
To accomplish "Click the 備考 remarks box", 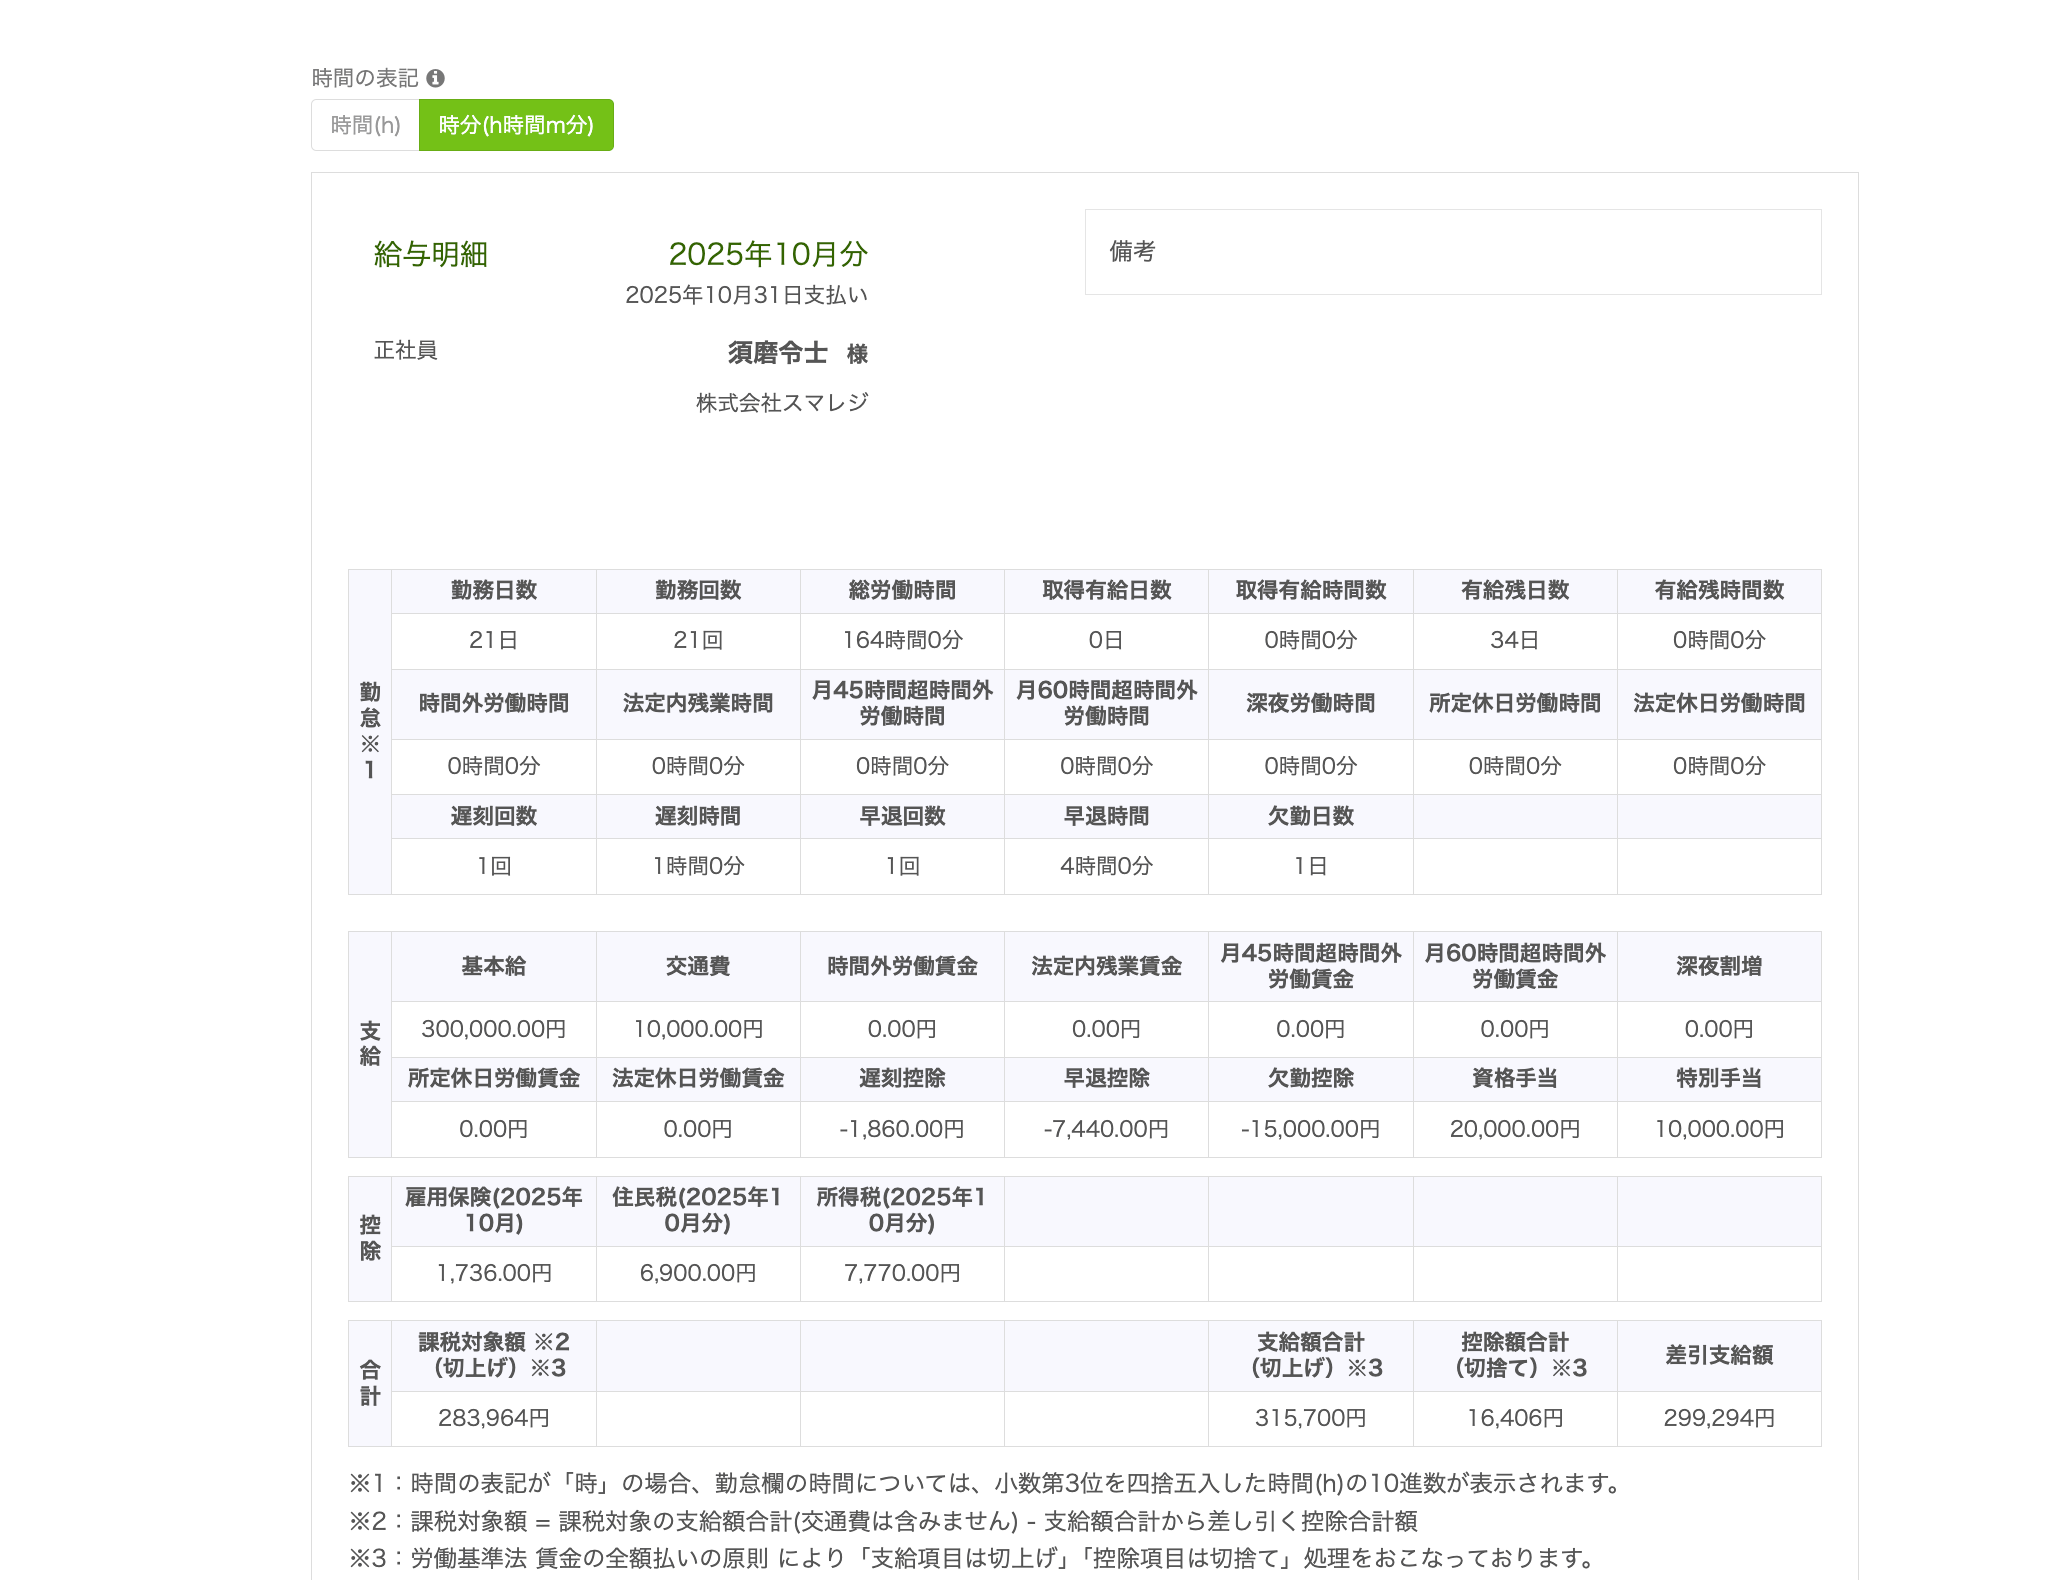I will tap(1452, 252).
